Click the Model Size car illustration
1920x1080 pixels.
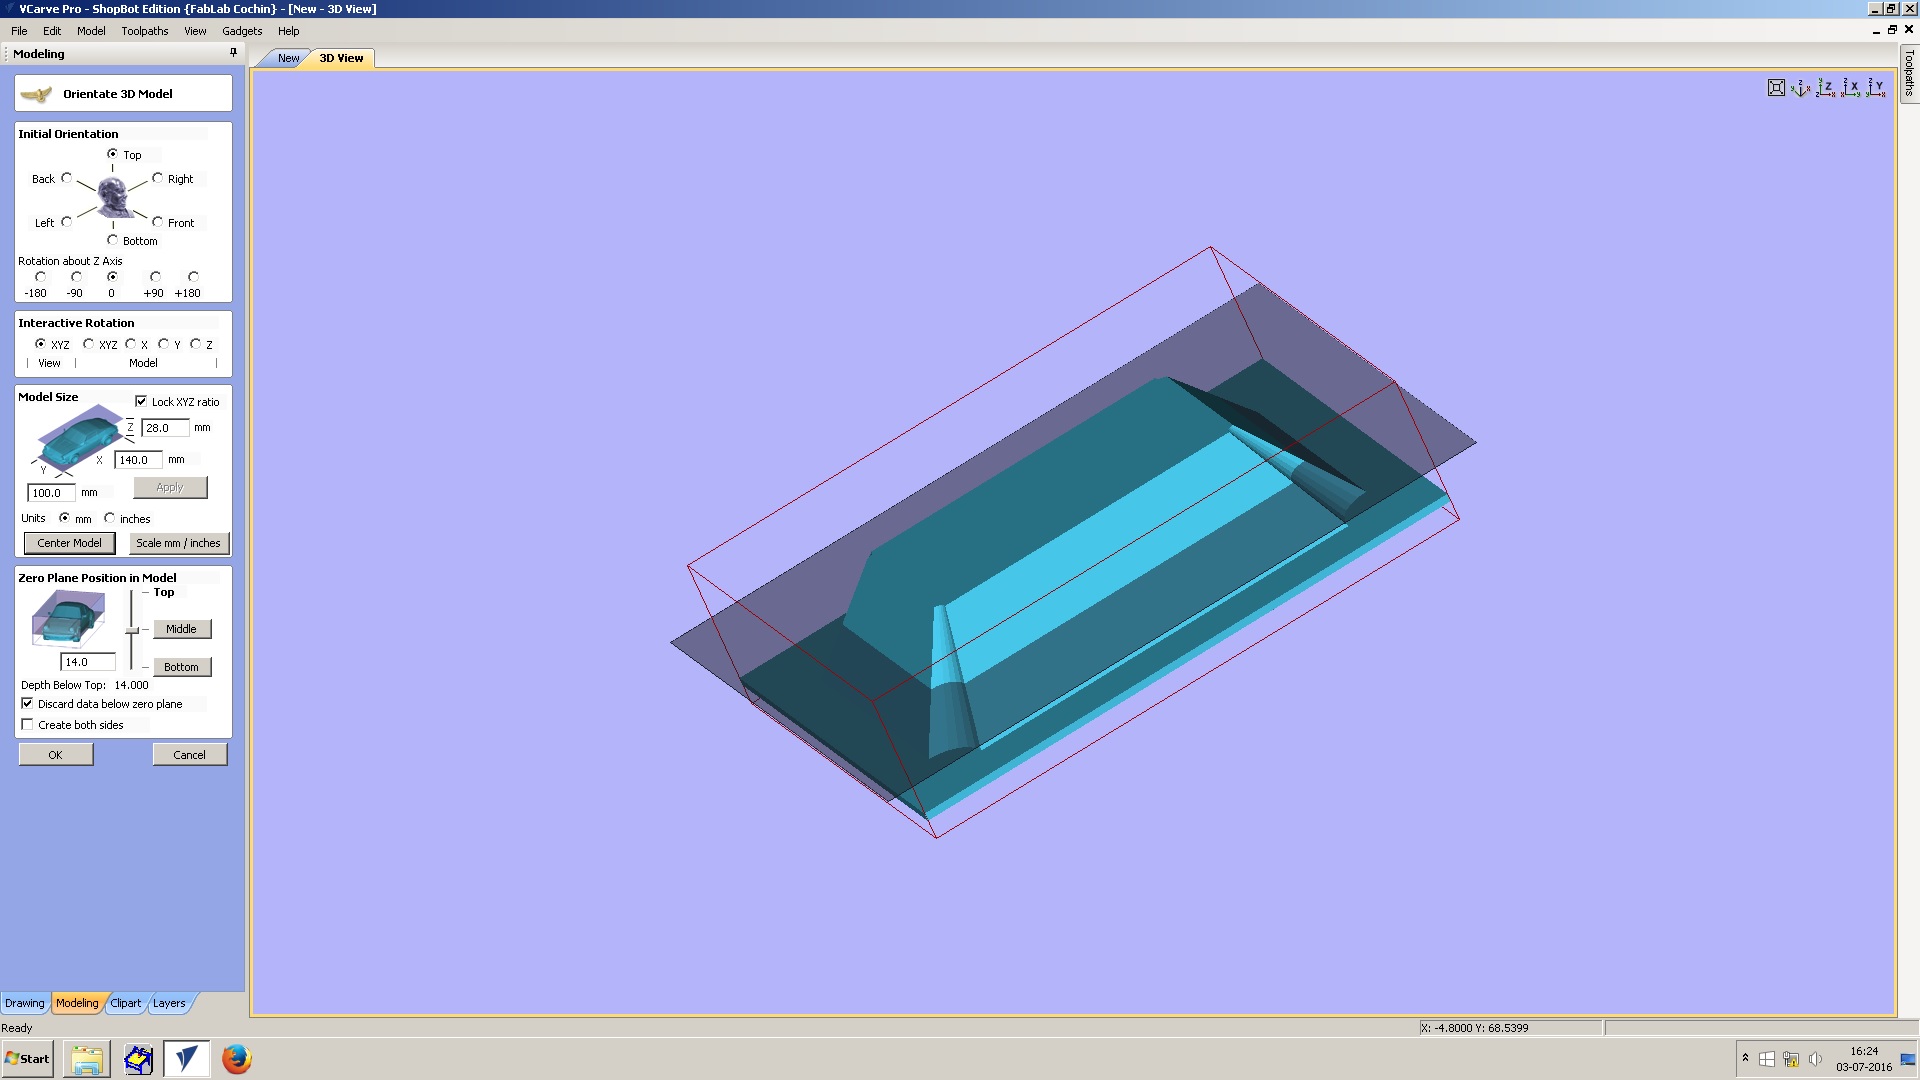point(78,440)
